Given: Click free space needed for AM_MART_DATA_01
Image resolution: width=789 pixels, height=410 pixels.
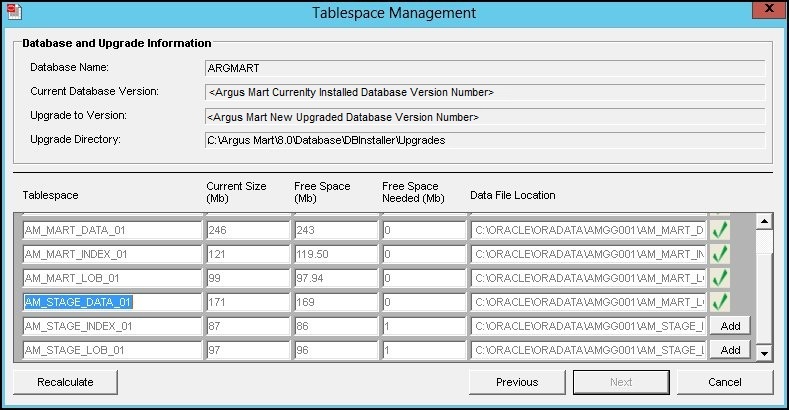Looking at the screenshot, I should [x=424, y=230].
